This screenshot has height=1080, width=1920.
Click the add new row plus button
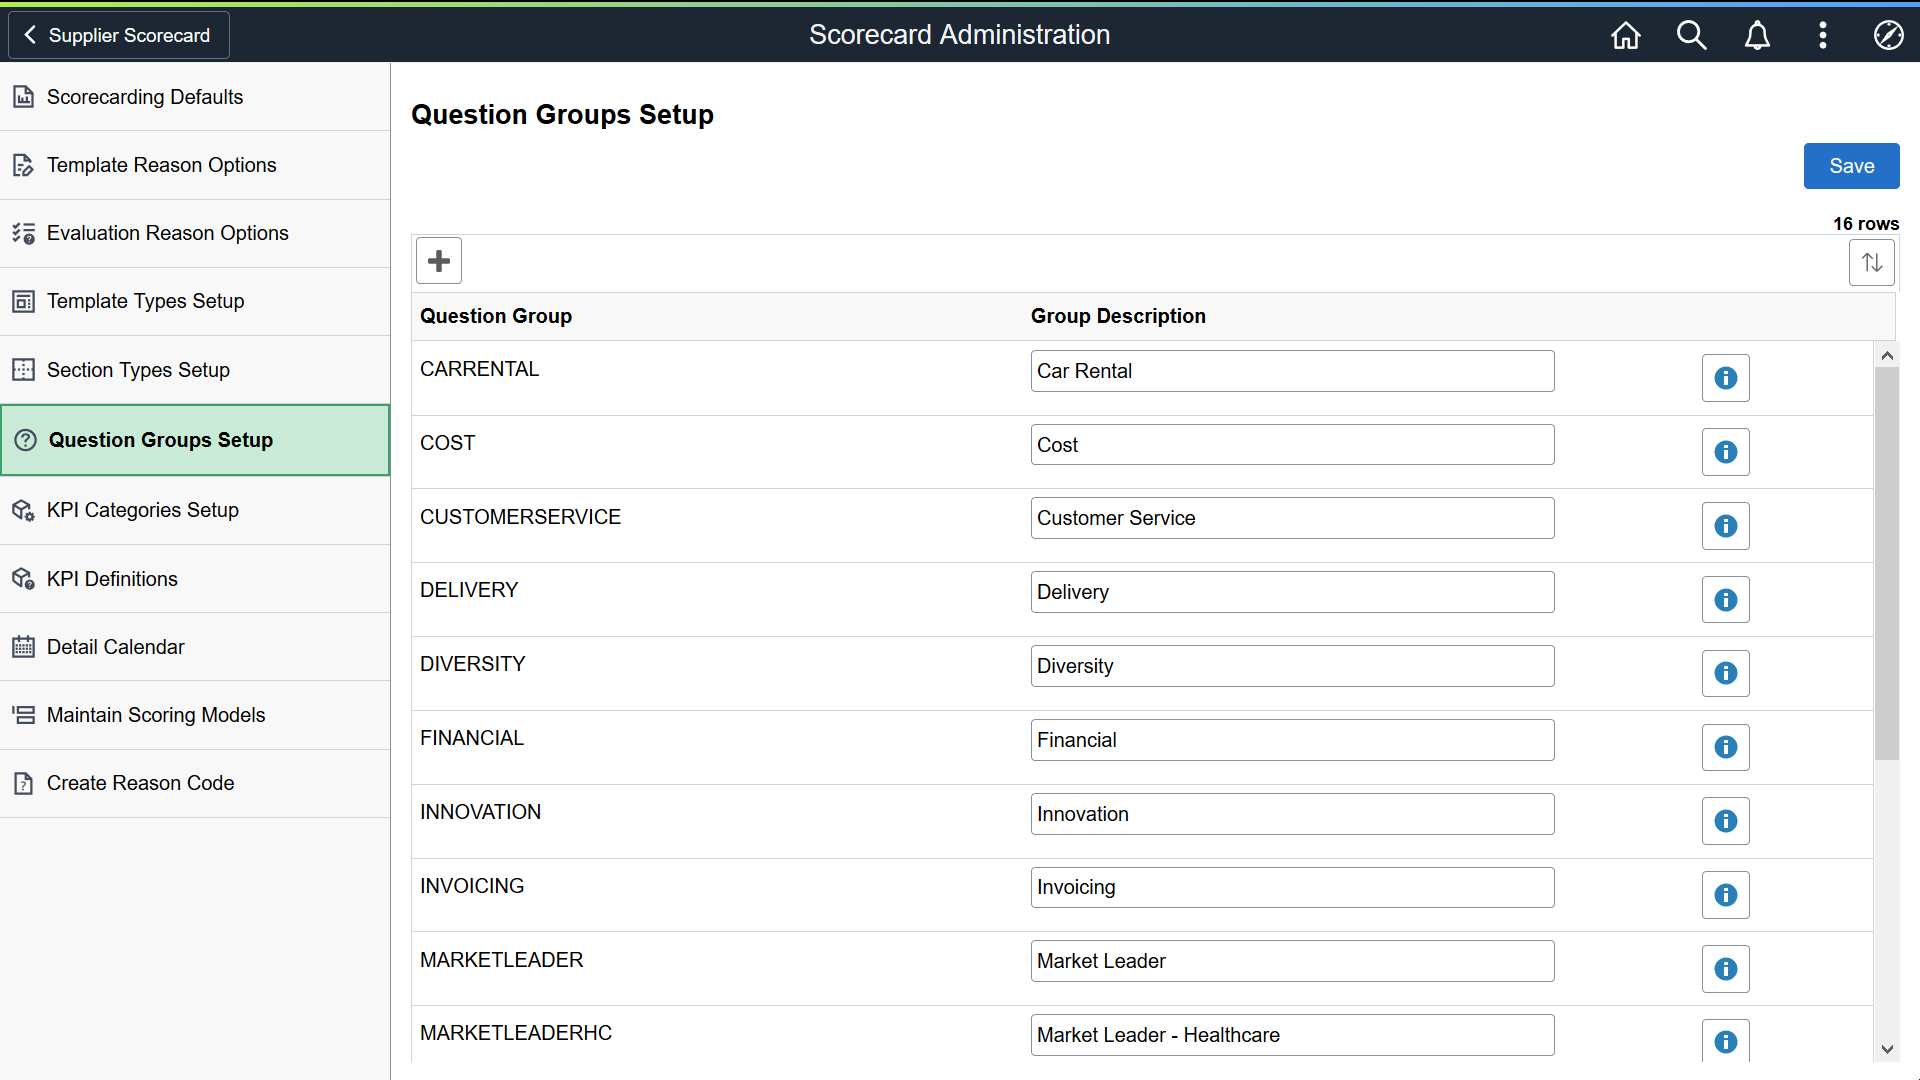pos(439,260)
